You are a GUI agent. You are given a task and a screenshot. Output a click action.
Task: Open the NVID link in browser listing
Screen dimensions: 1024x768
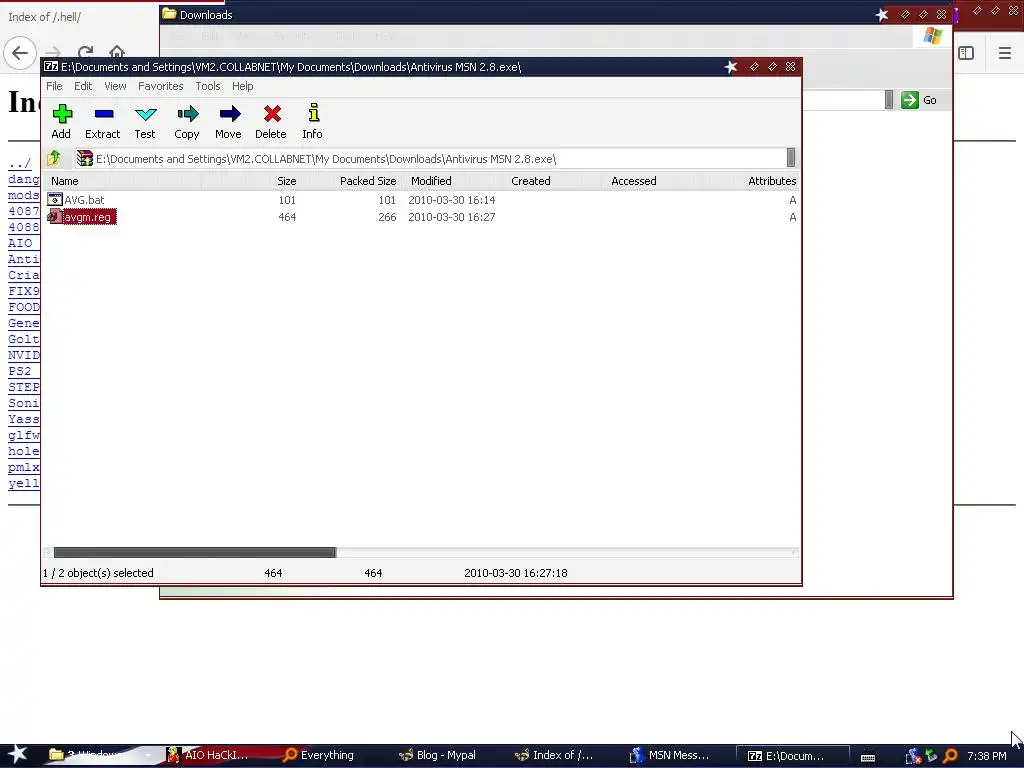click(24, 355)
